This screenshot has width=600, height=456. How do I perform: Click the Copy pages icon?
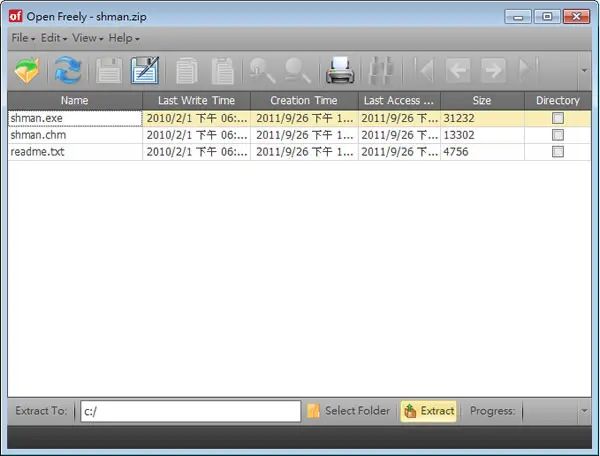tap(187, 70)
